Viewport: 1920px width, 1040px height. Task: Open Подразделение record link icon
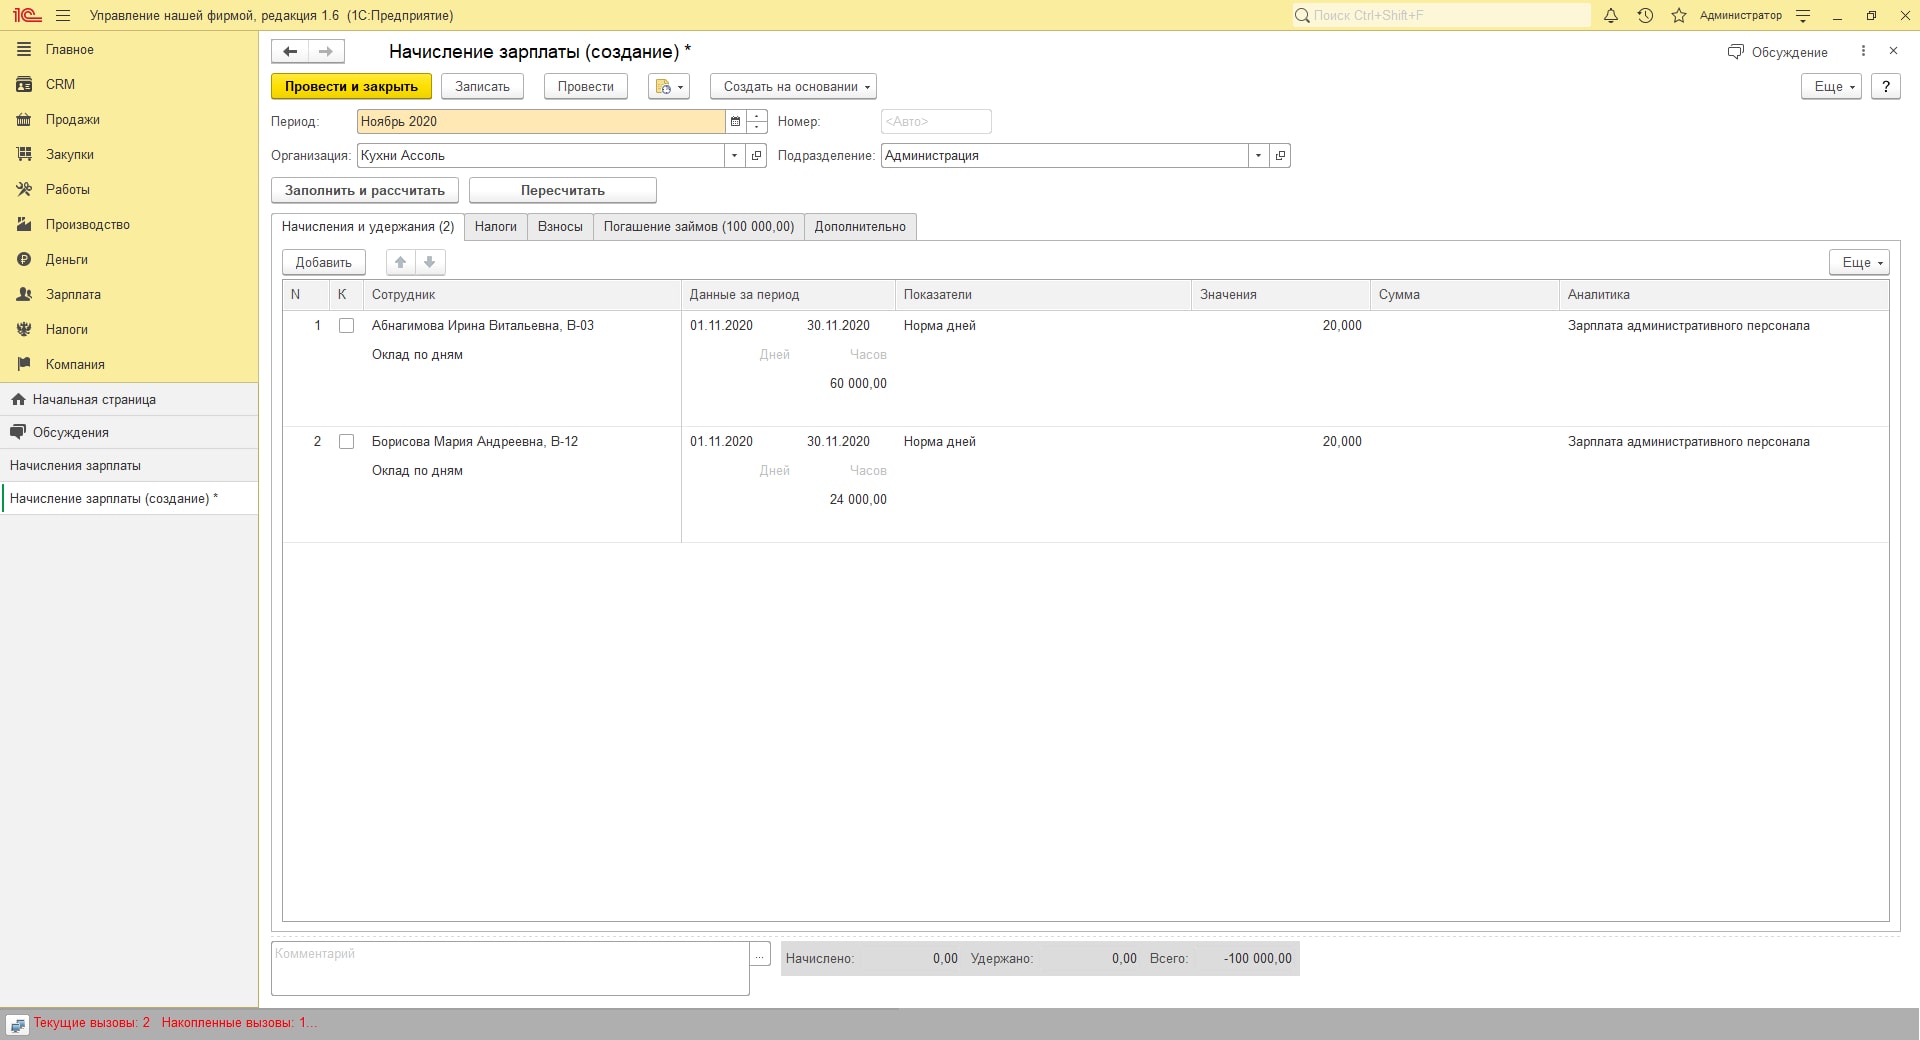point(1280,156)
